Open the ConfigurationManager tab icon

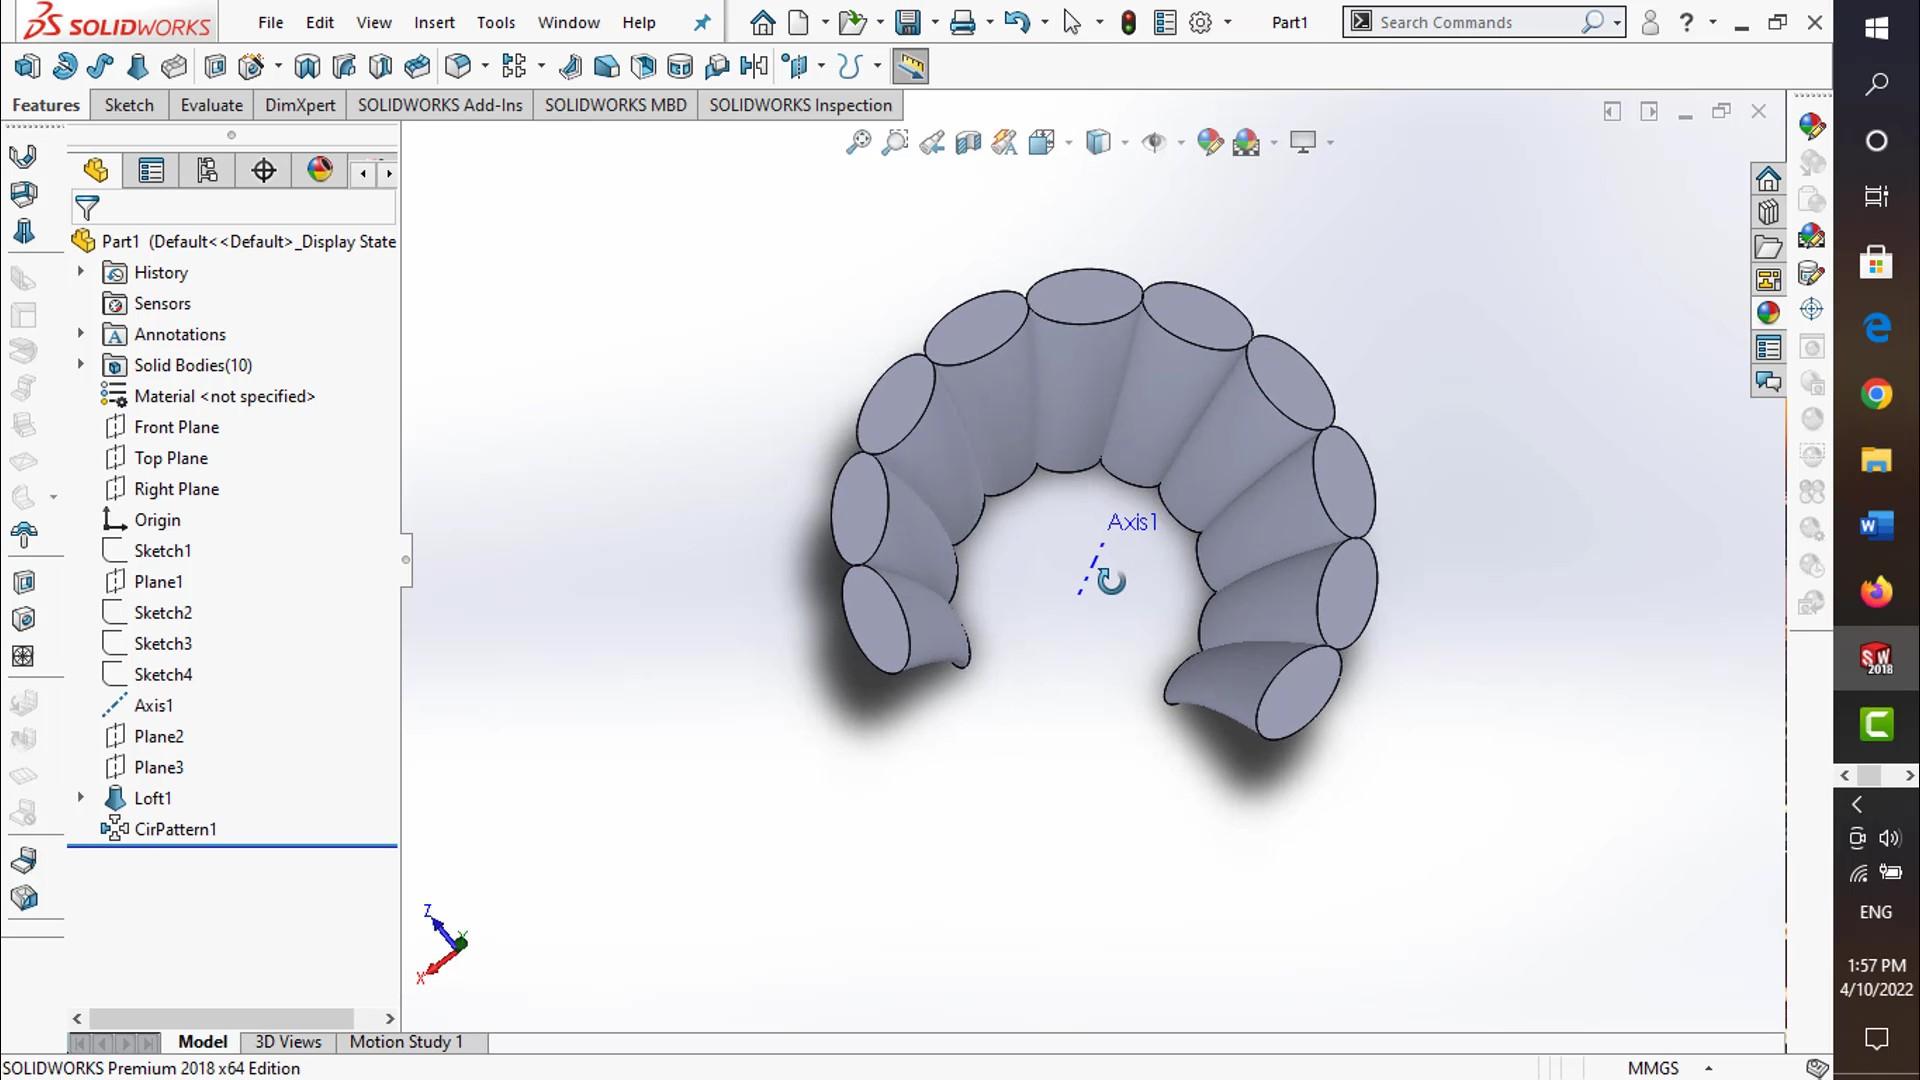point(207,171)
